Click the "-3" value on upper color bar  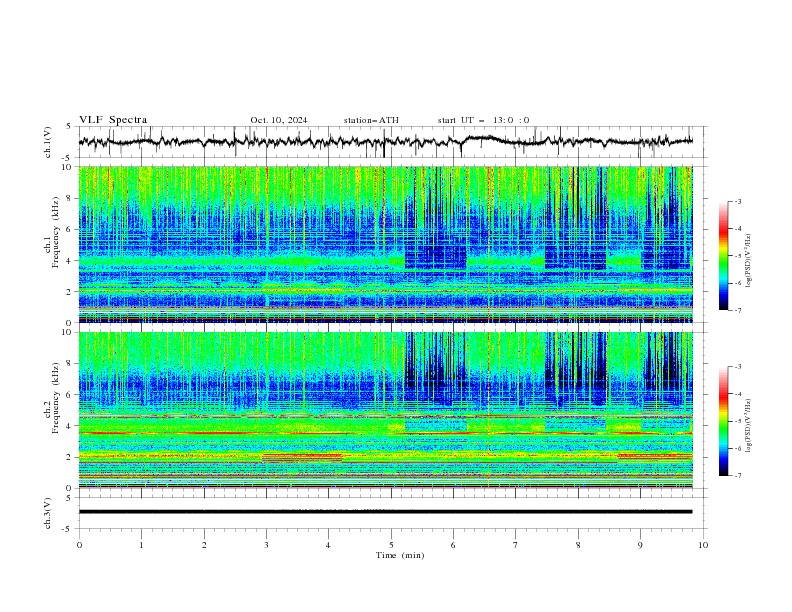pos(738,201)
